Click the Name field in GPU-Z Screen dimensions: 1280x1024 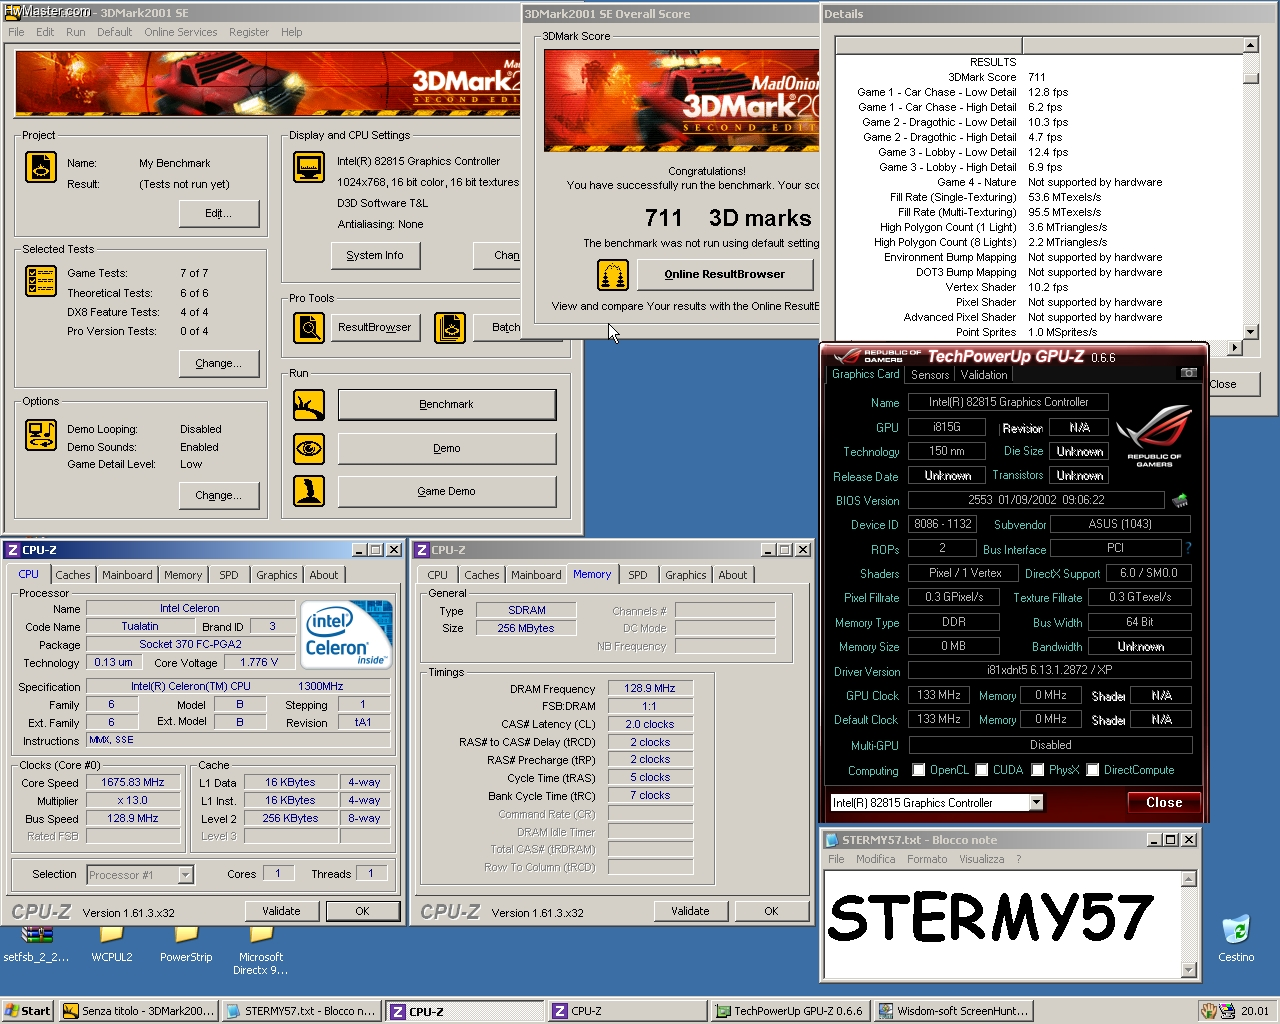pos(1008,402)
